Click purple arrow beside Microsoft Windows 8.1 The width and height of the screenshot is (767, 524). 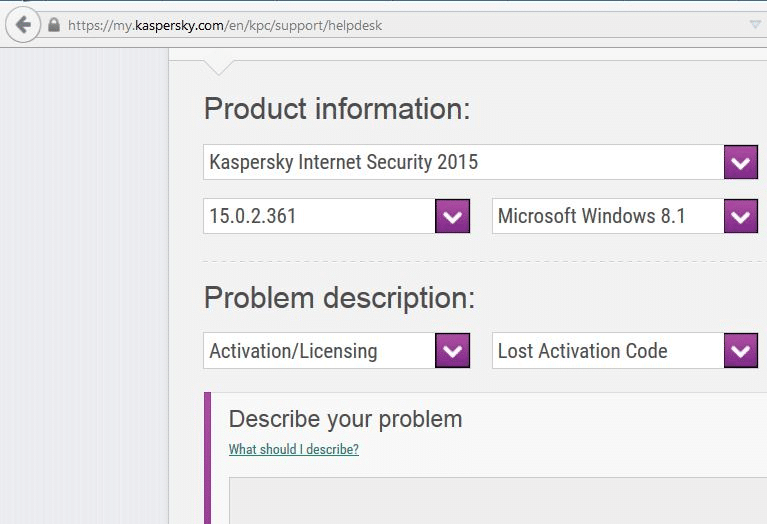tap(741, 216)
